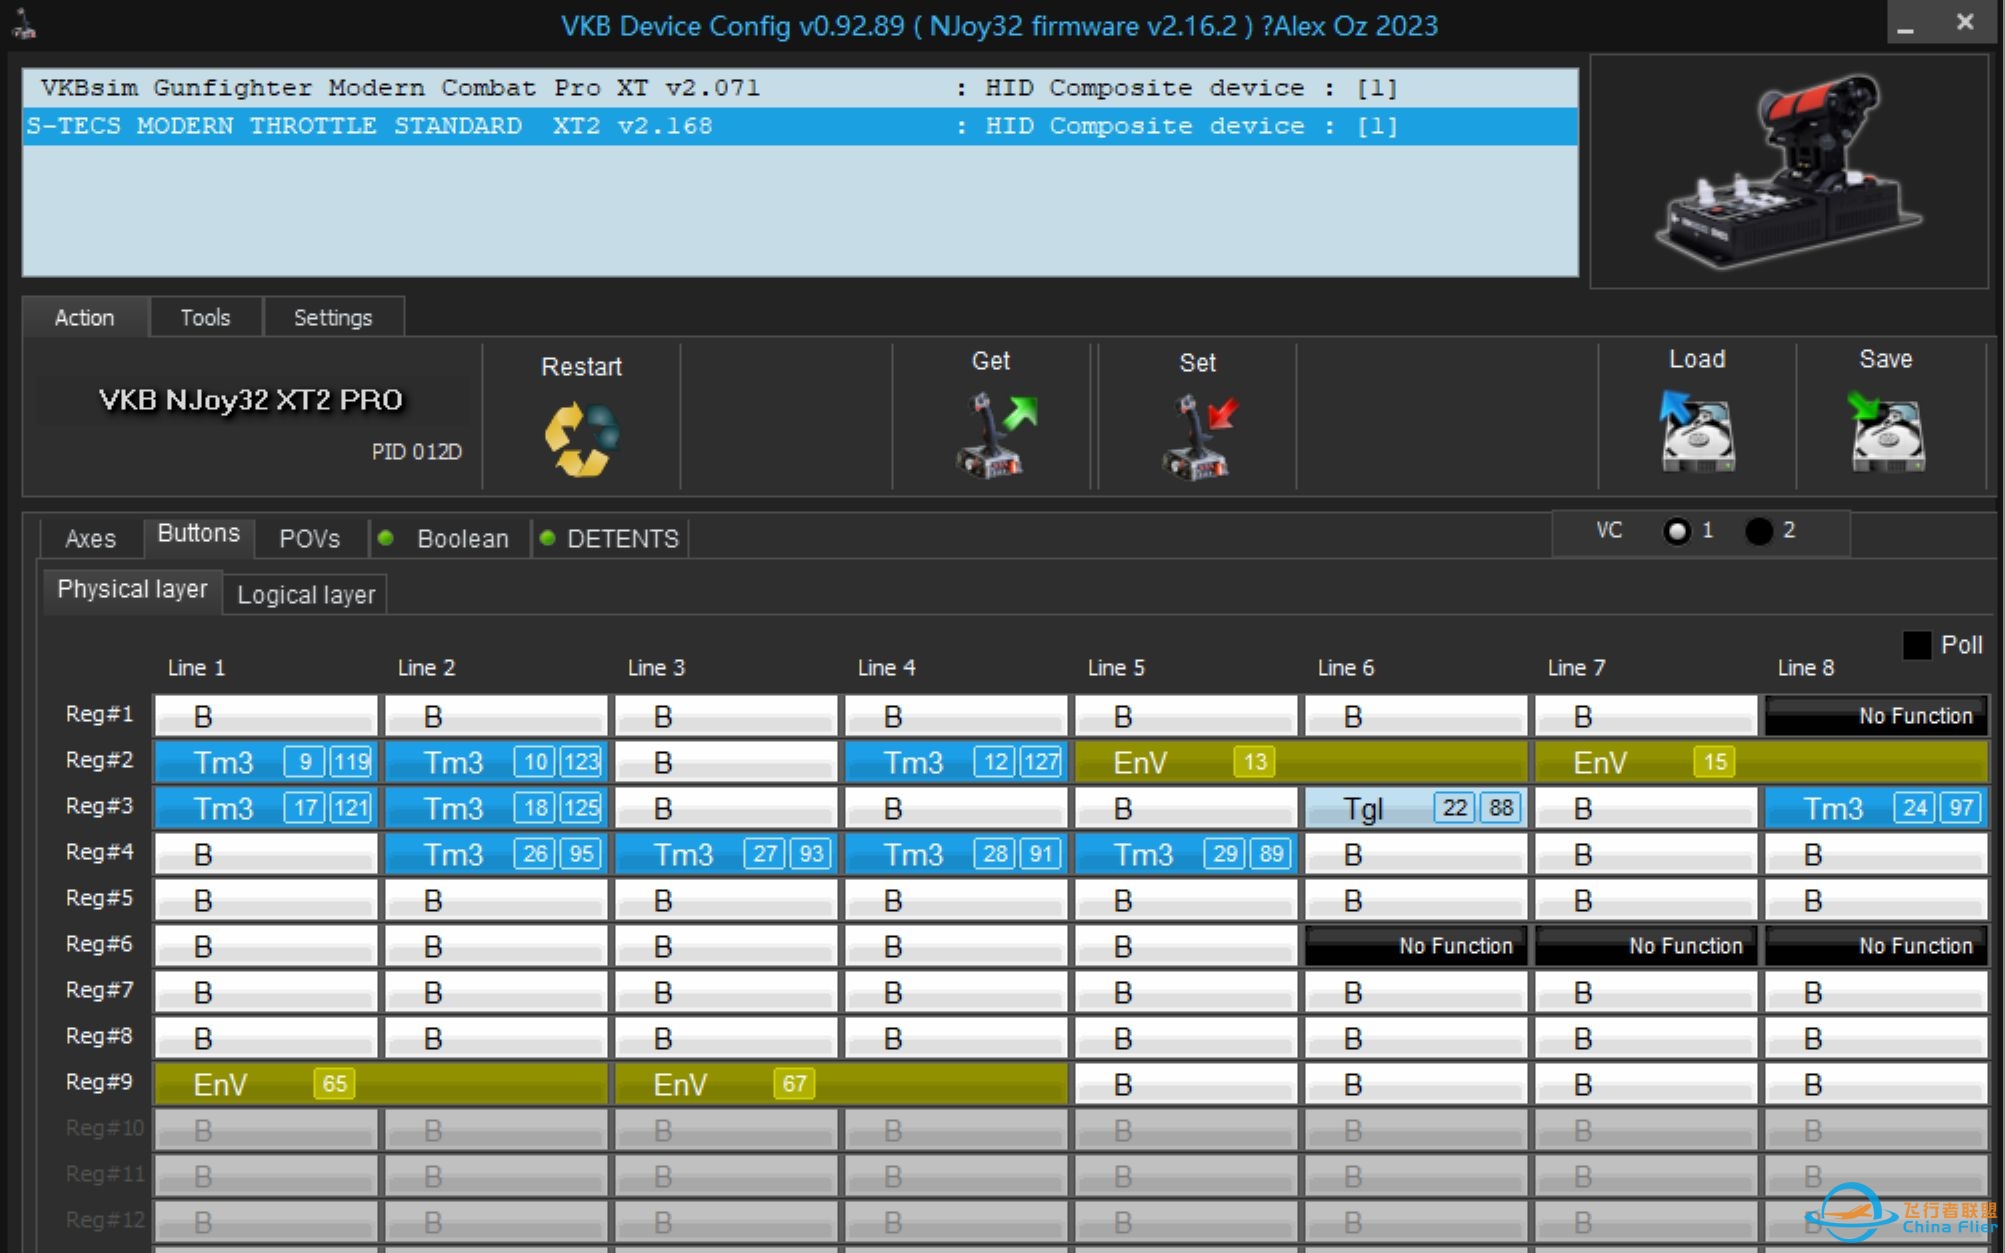Click the No Function cell in Reg#1 Line 8
This screenshot has height=1253, width=2005.
1876,716
